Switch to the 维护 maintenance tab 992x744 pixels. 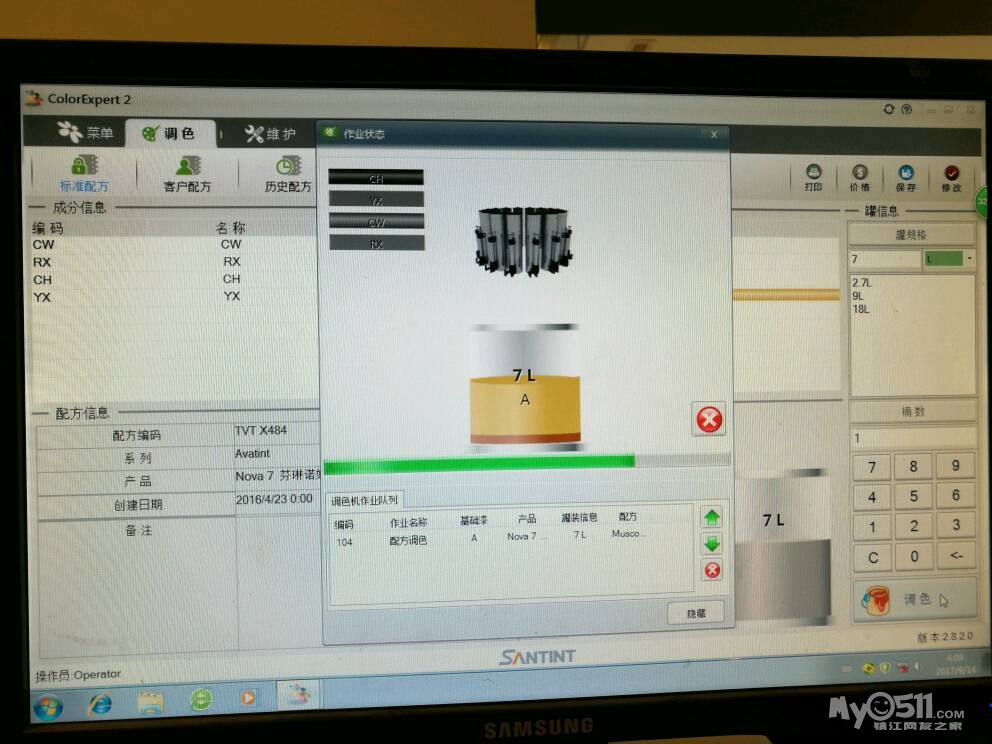270,134
